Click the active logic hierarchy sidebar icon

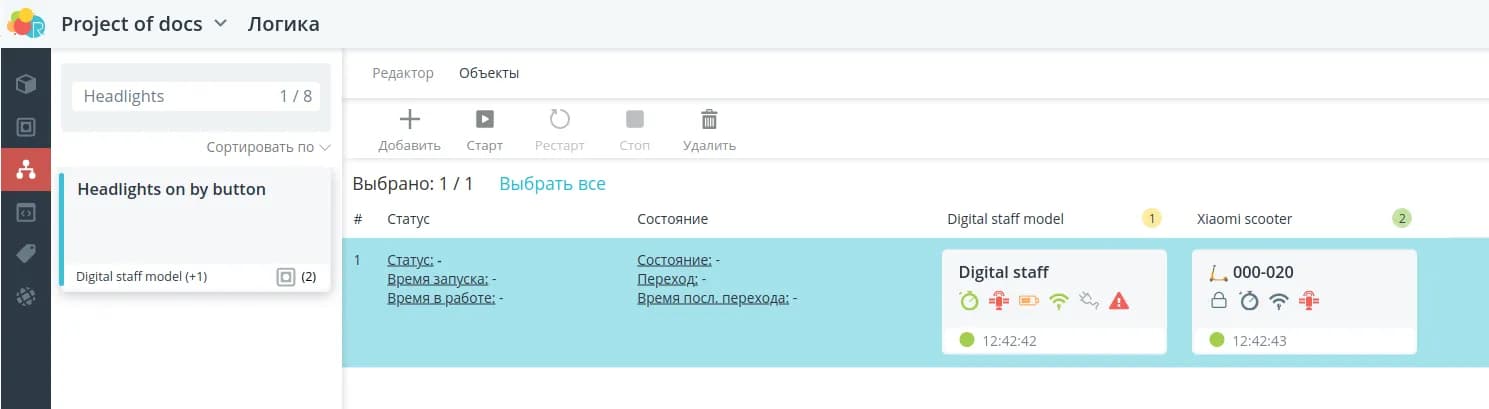coord(25,170)
